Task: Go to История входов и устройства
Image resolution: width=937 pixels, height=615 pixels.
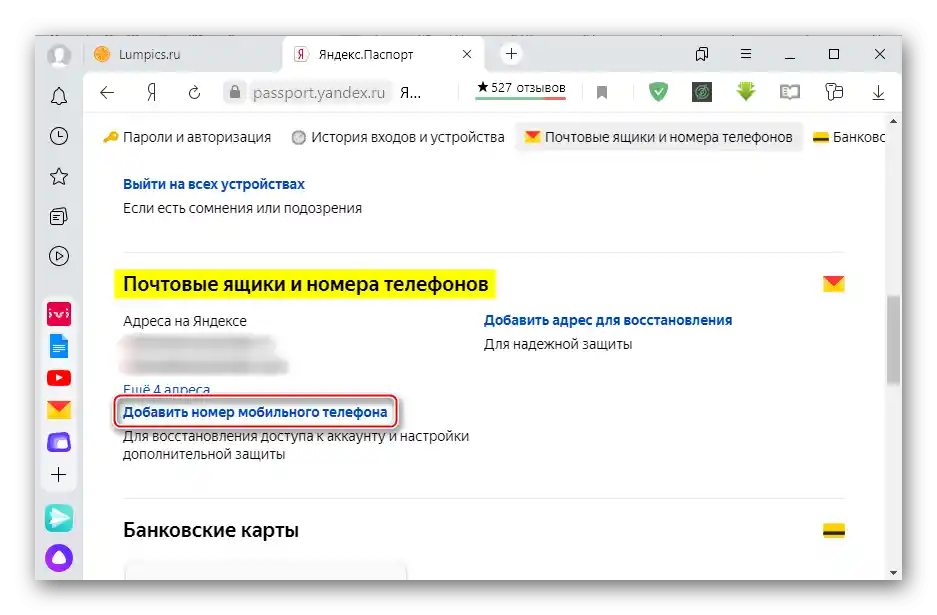Action: pyautogui.click(x=398, y=137)
